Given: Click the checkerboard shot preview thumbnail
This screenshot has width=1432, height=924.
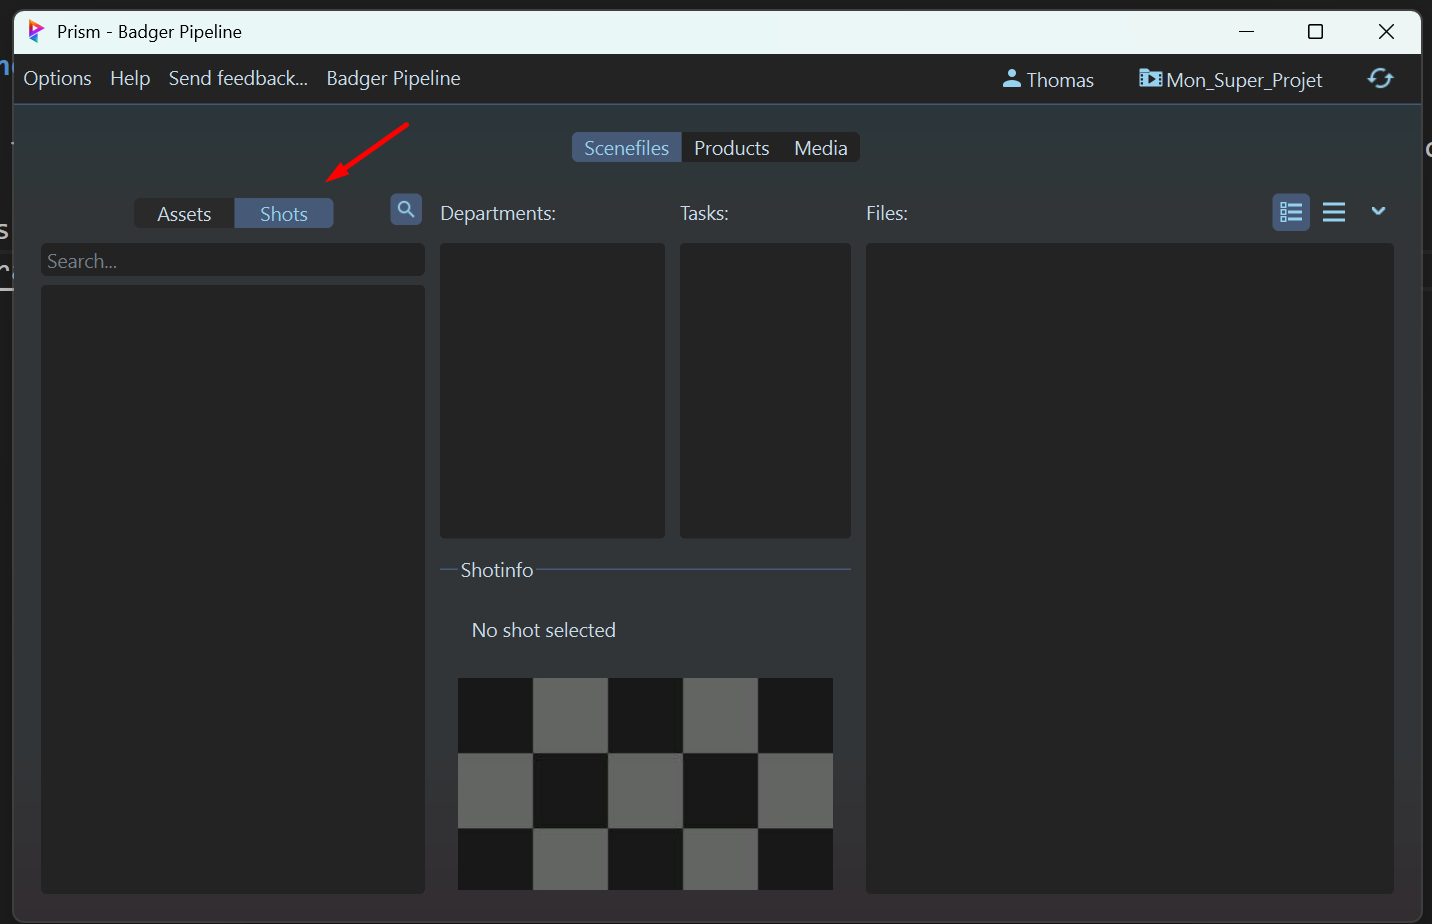Looking at the screenshot, I should click(645, 783).
